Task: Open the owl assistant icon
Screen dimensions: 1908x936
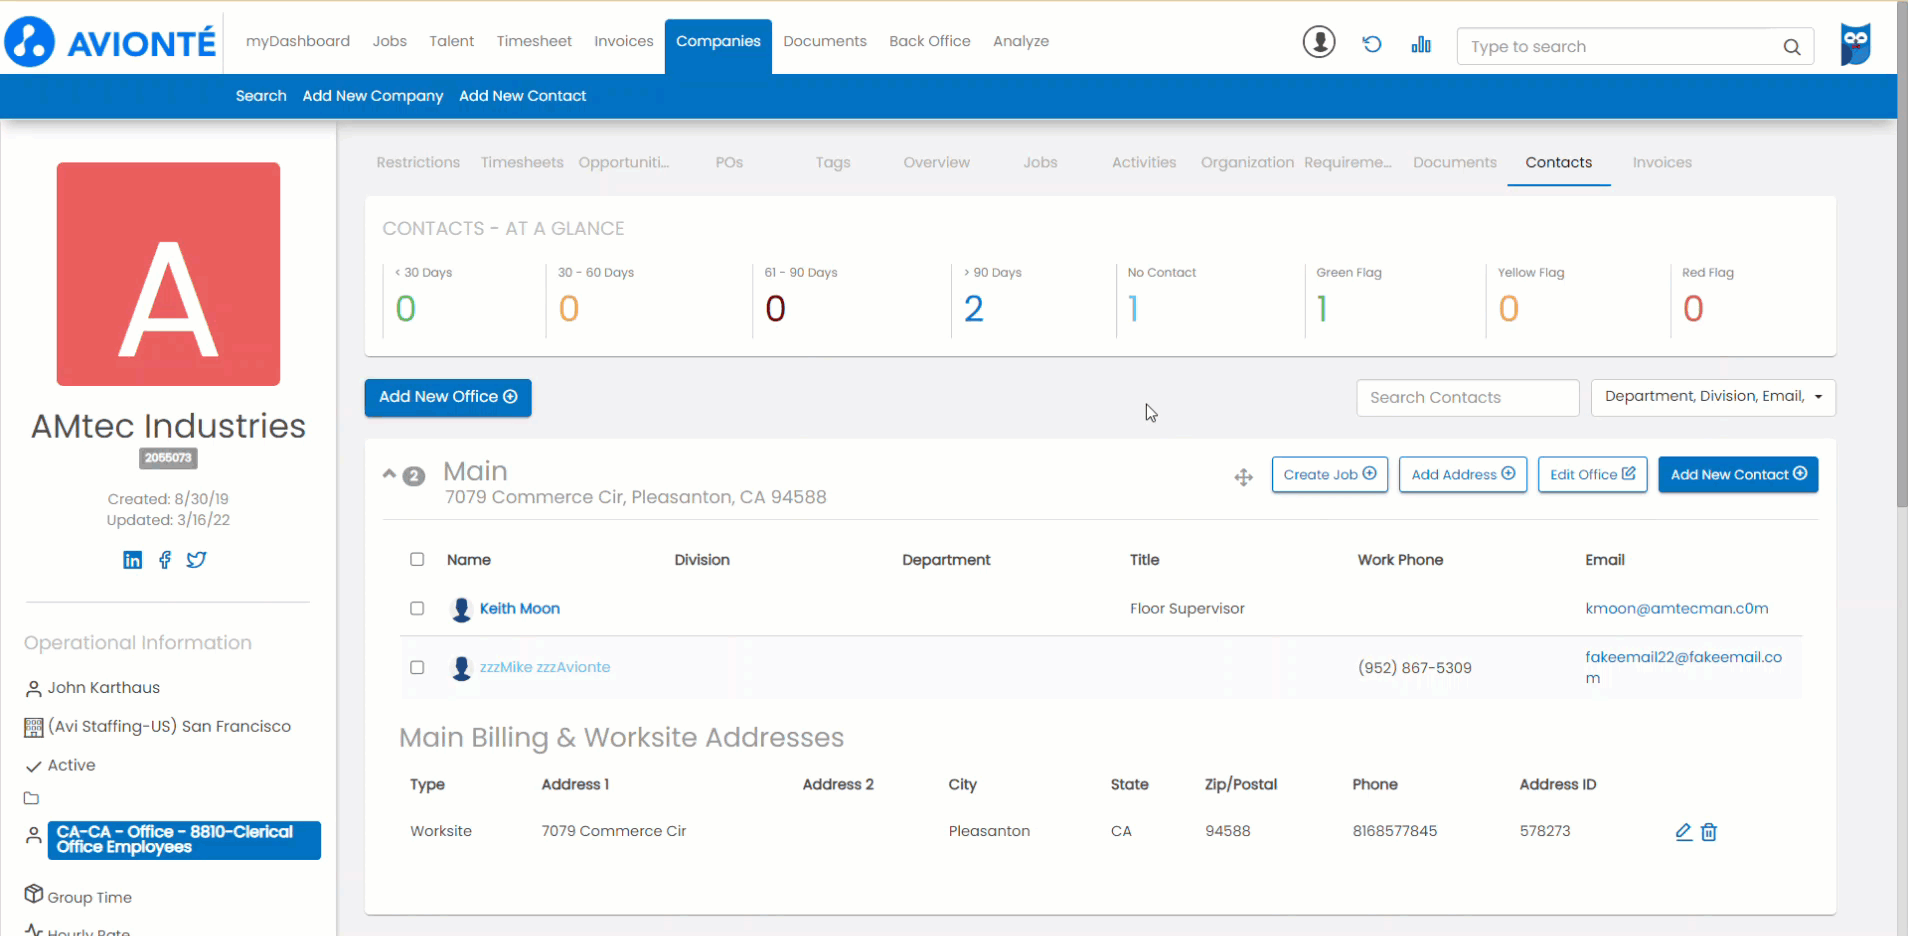Action: tap(1856, 44)
